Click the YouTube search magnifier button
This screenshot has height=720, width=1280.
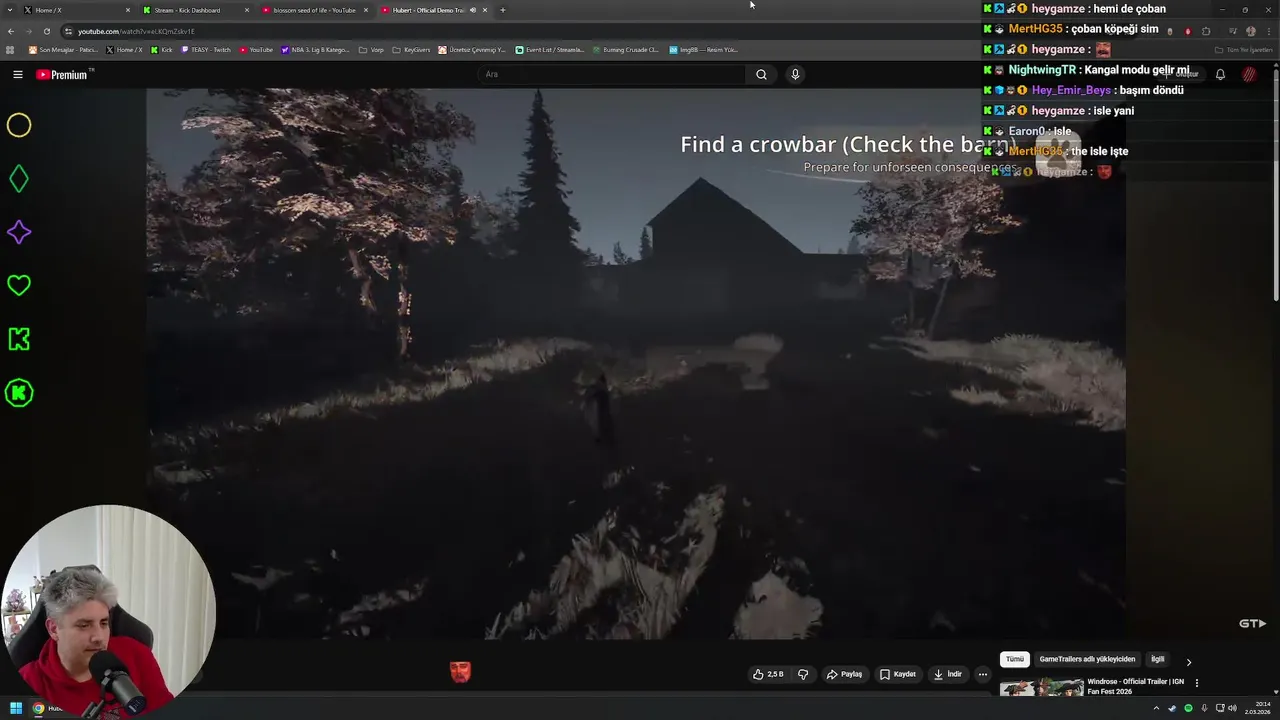761,74
